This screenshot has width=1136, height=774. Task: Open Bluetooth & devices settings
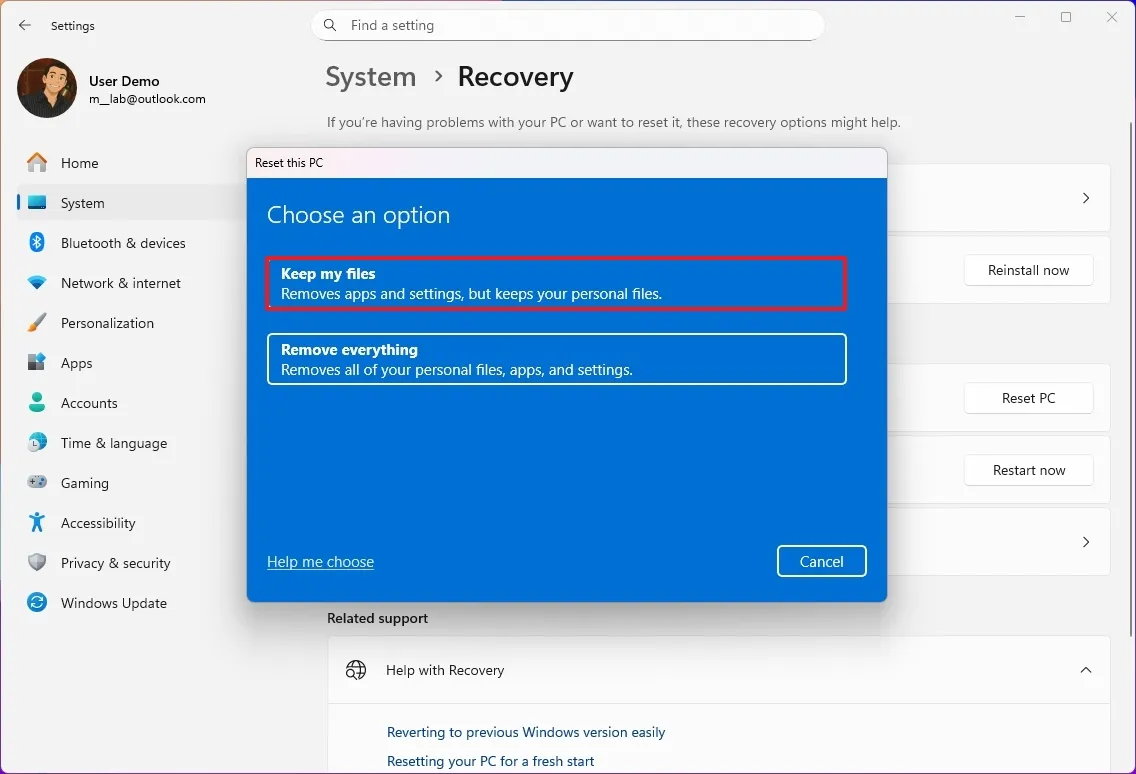click(x=122, y=243)
